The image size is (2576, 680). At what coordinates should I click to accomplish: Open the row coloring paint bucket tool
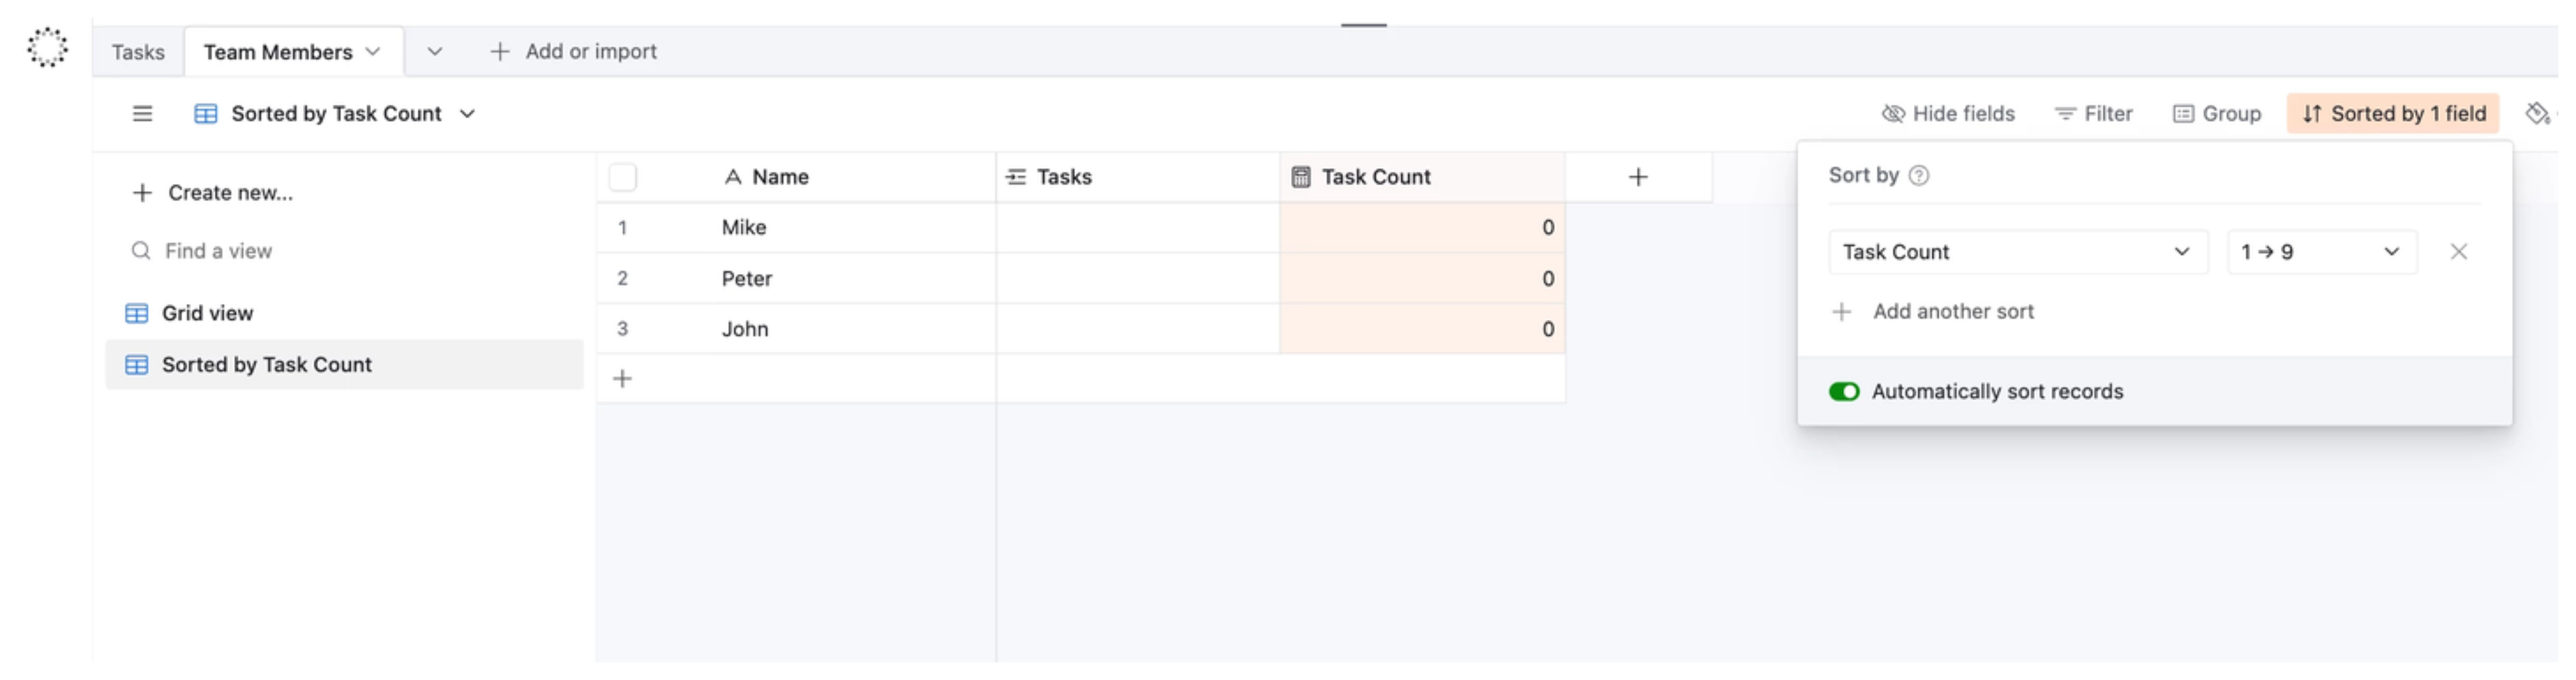[x=2537, y=113]
